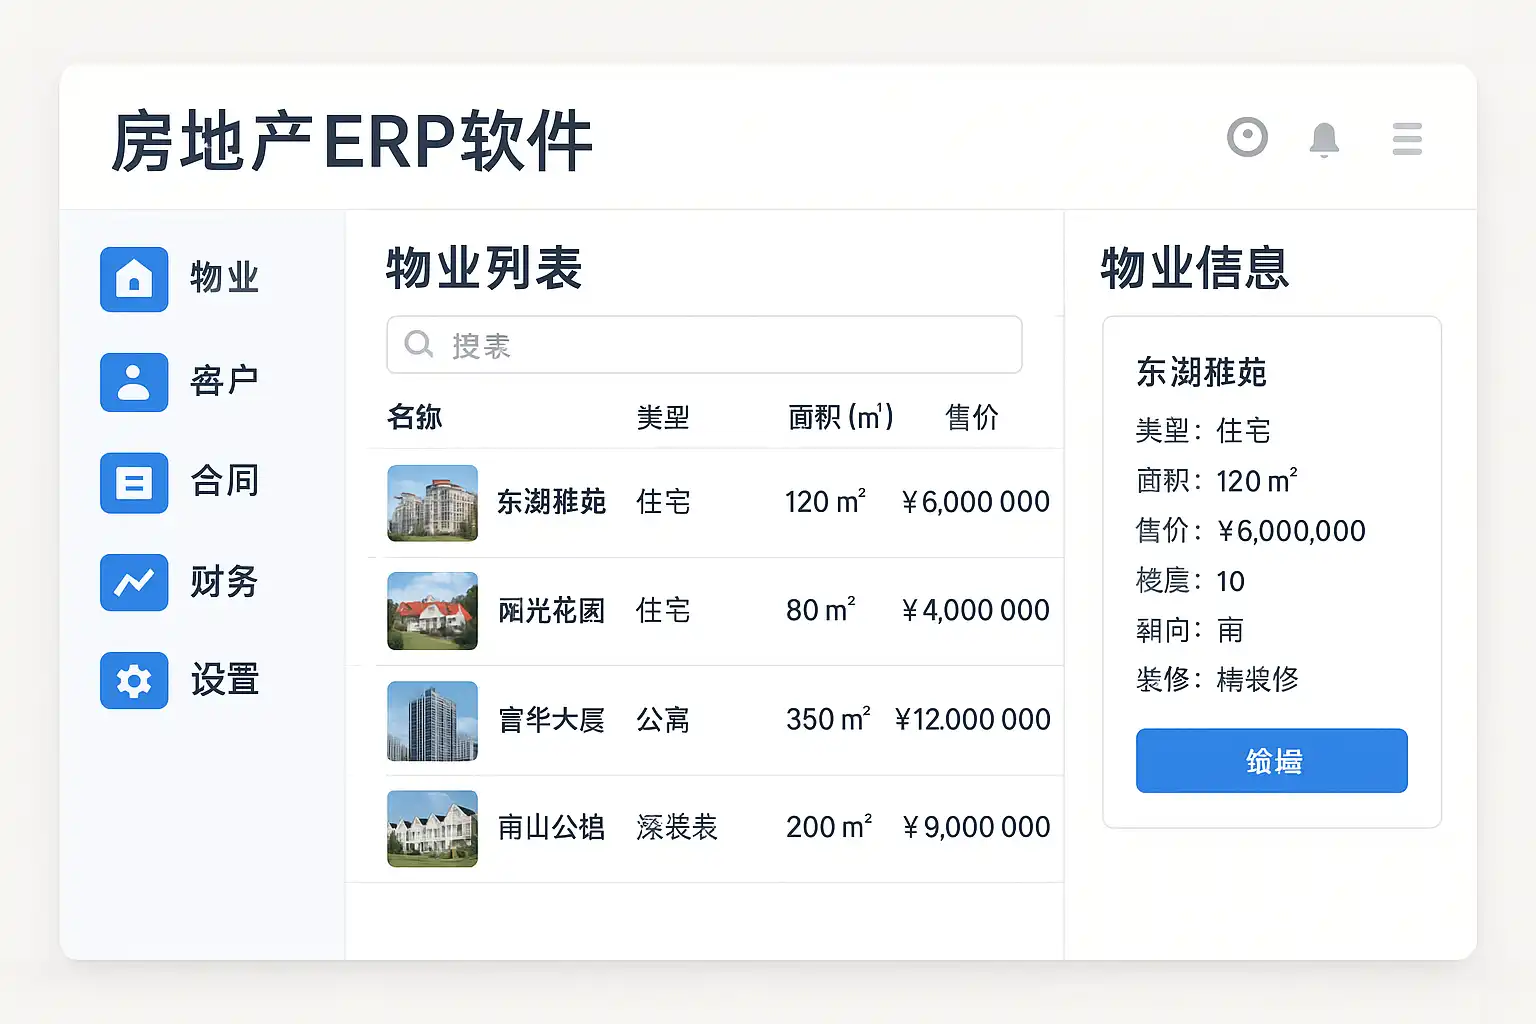Click the 房地产ERP软件 title
The height and width of the screenshot is (1024, 1536).
(x=352, y=141)
